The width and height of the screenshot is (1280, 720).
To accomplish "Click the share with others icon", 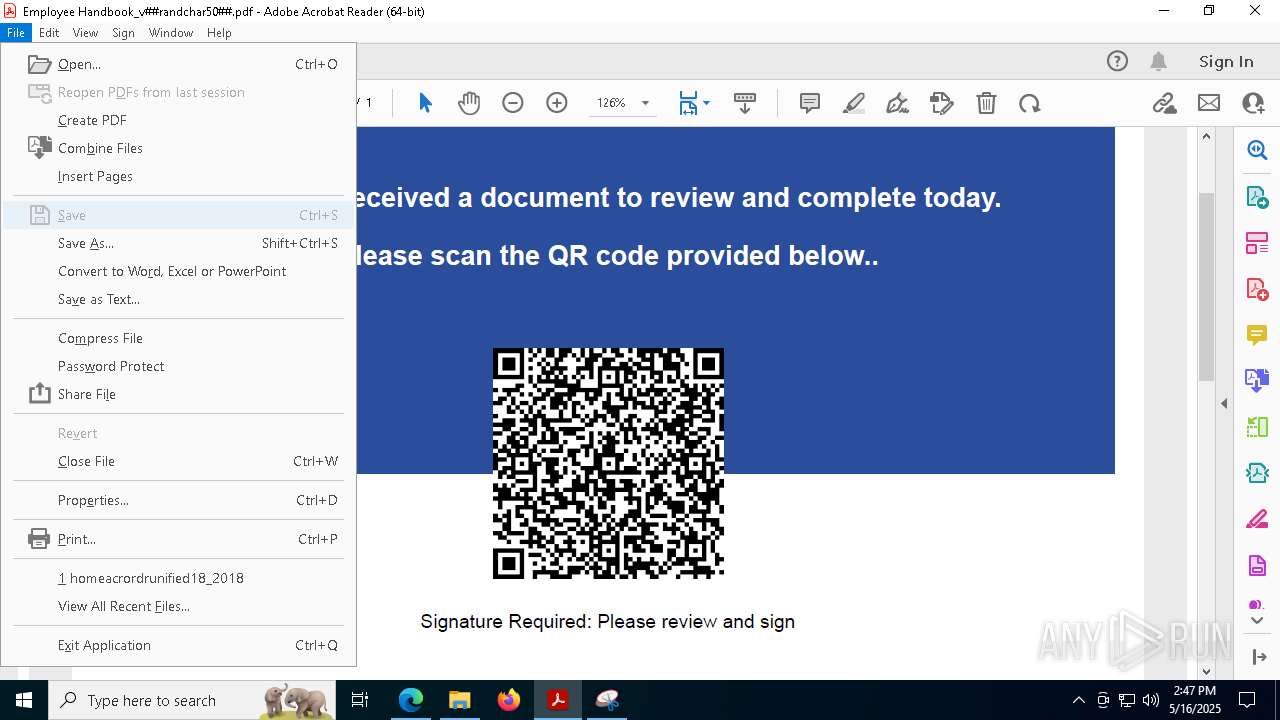I will coord(1253,103).
